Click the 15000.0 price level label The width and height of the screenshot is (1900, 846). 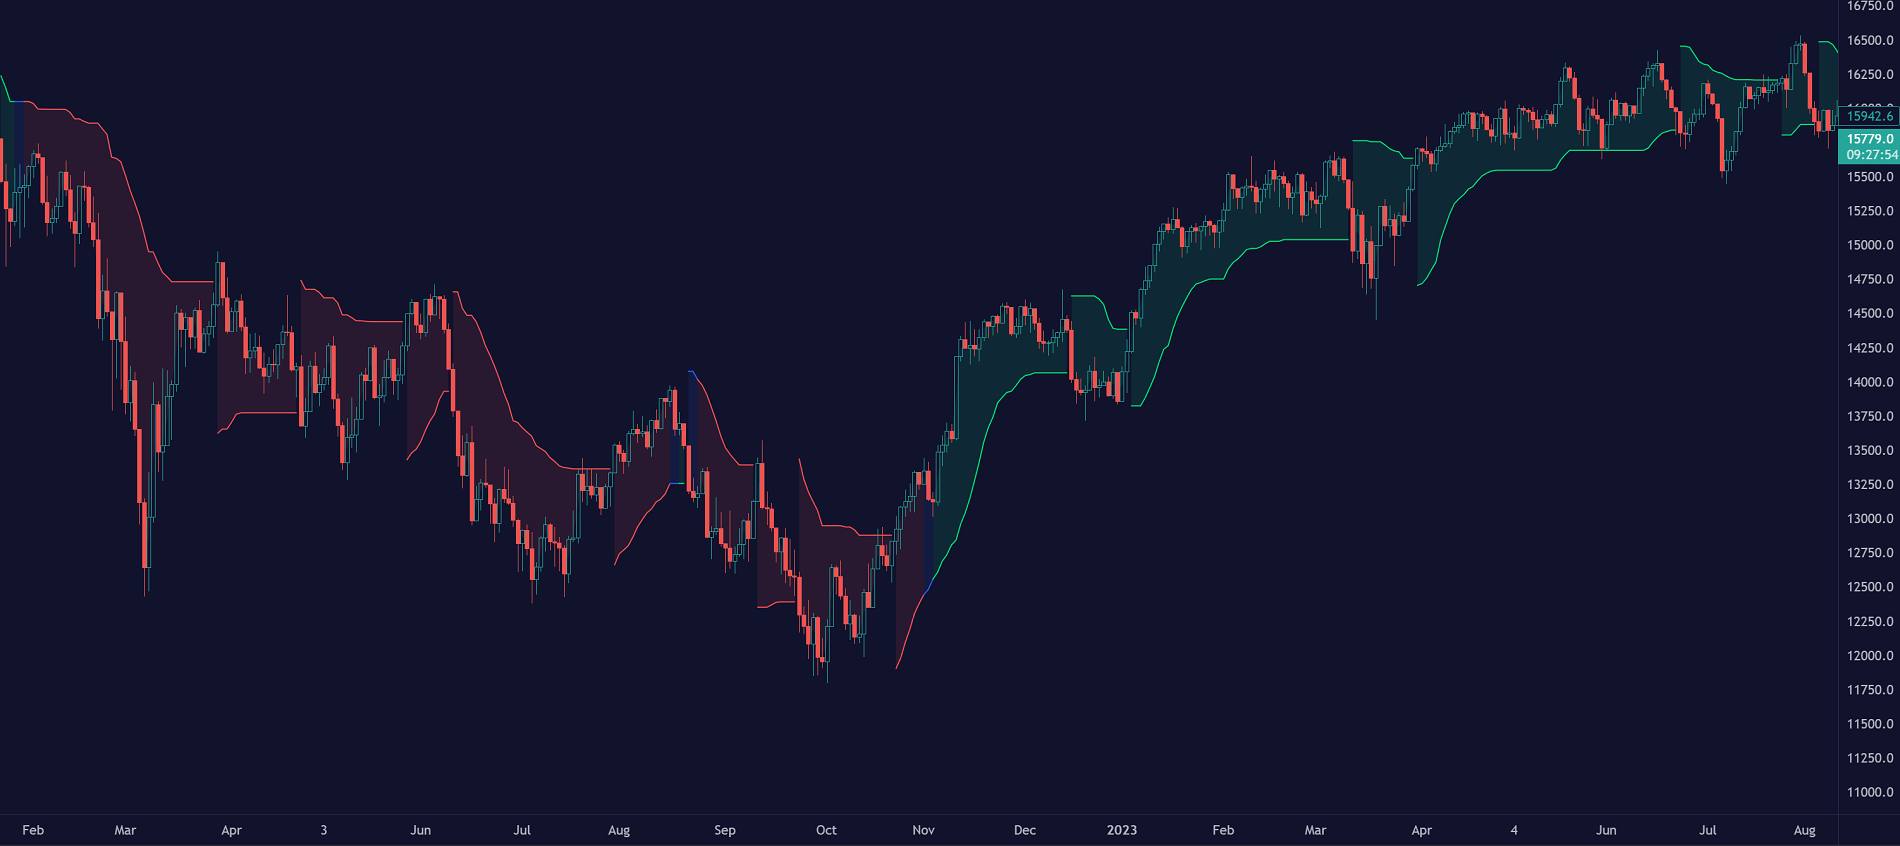click(x=1870, y=245)
